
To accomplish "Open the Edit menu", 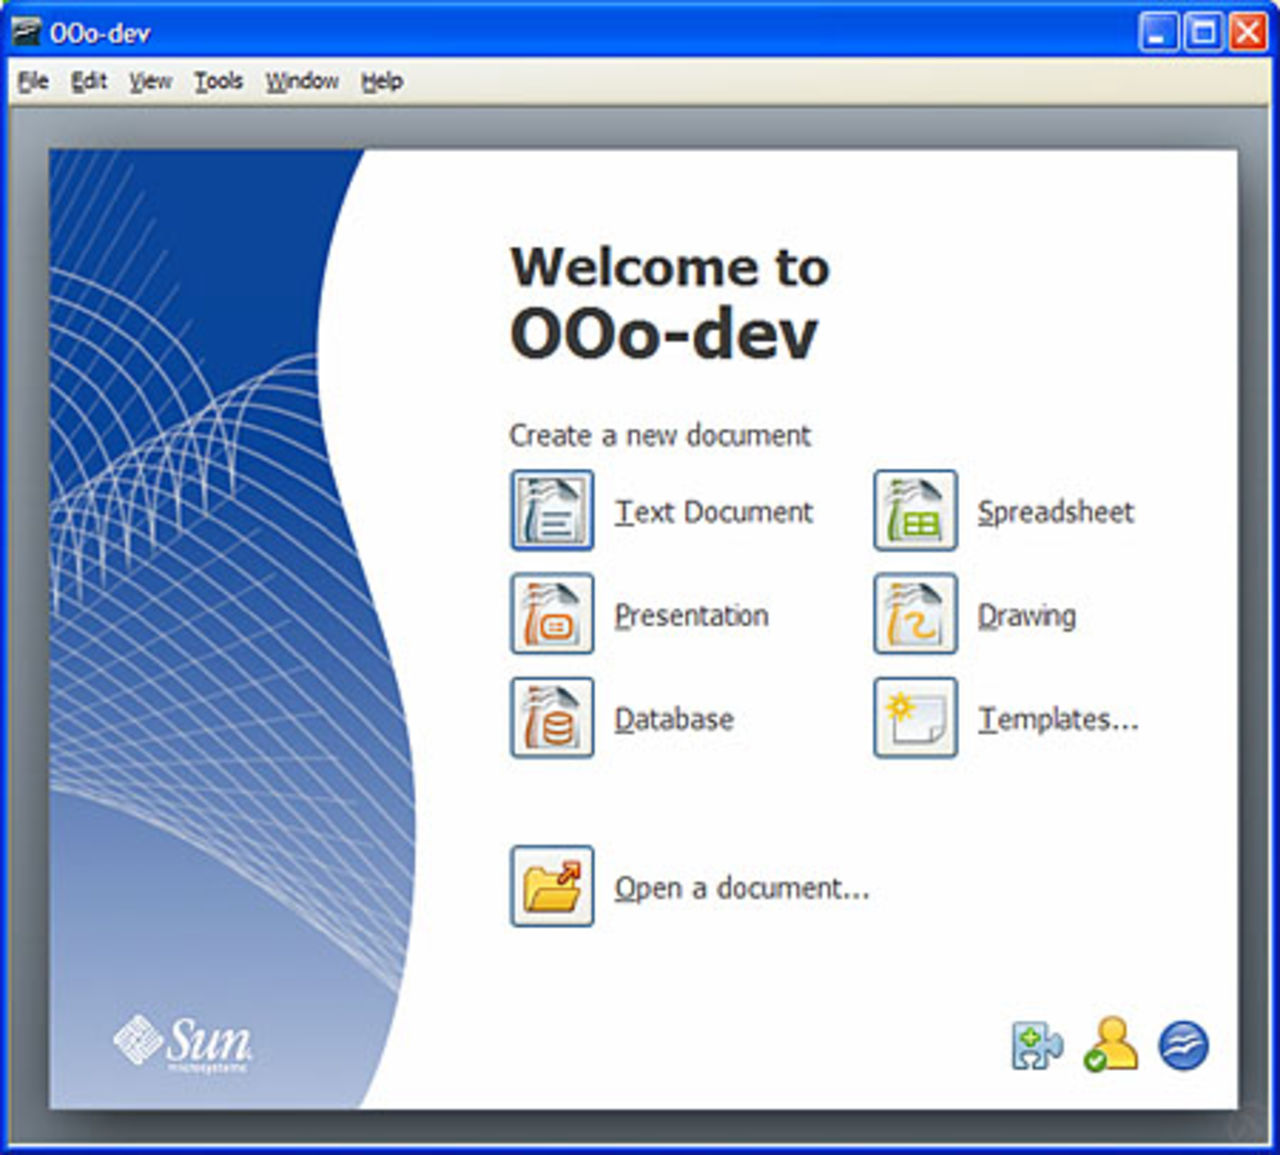I will pos(89,81).
